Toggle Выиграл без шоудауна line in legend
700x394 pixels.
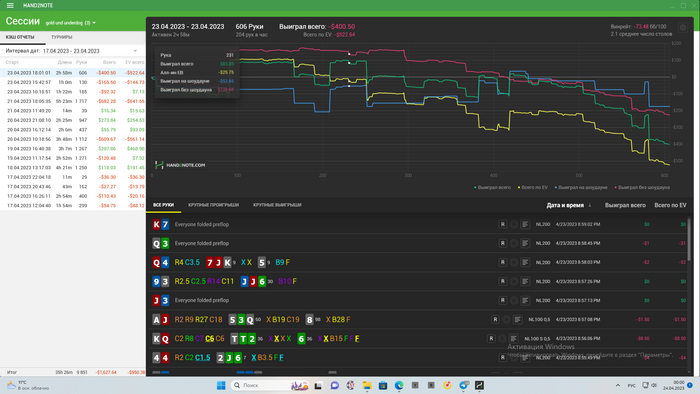click(x=642, y=187)
